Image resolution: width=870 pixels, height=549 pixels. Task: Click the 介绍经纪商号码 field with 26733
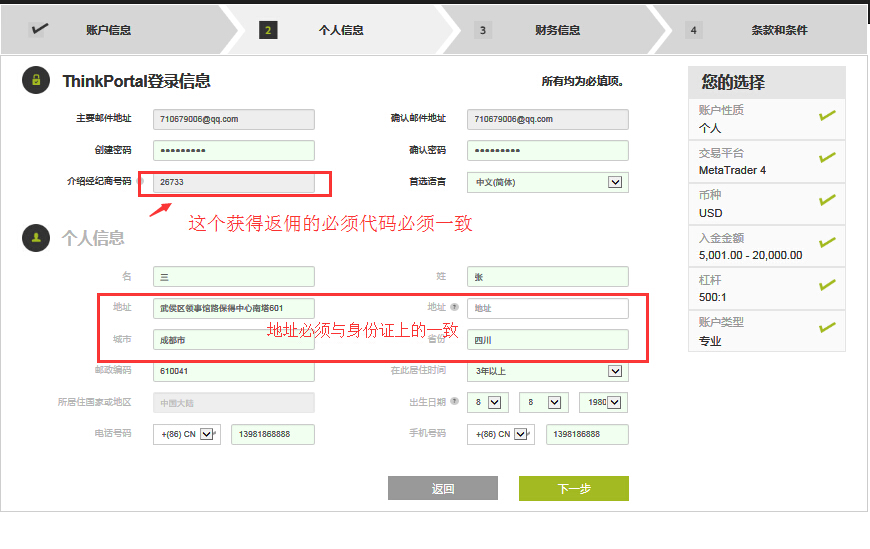tap(234, 182)
